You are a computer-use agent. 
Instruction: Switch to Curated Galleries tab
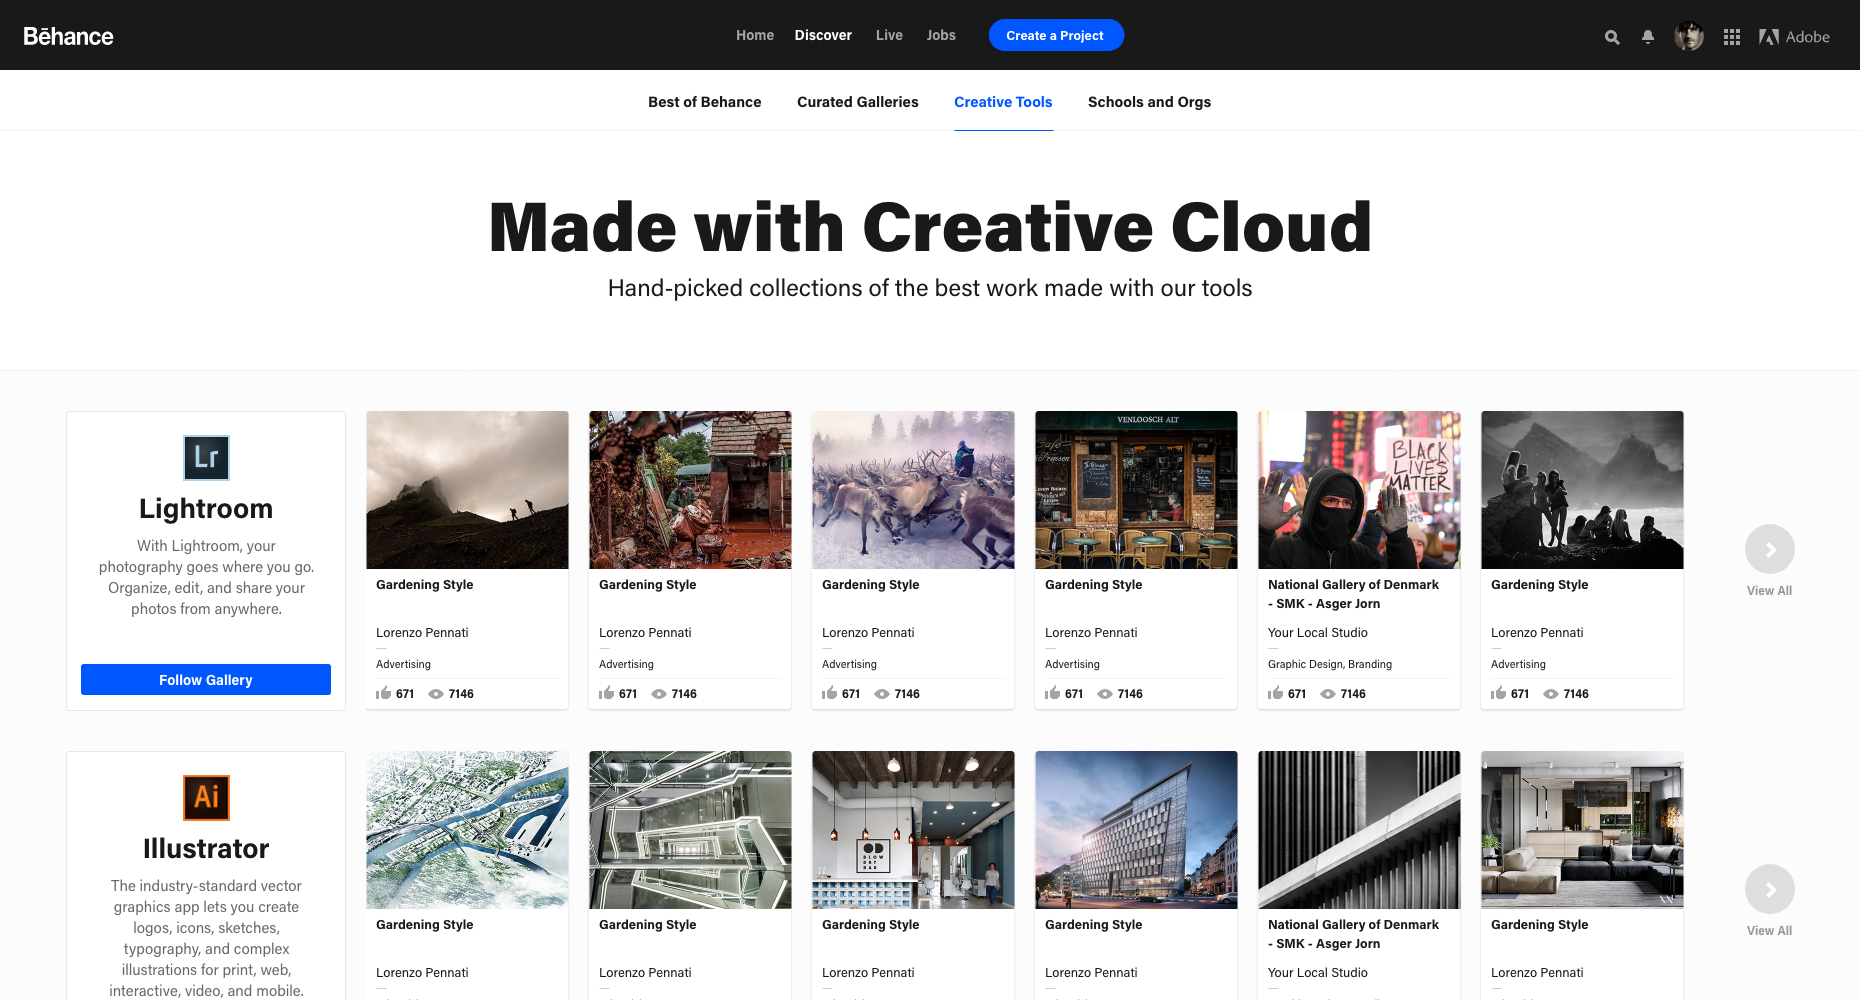pyautogui.click(x=858, y=102)
